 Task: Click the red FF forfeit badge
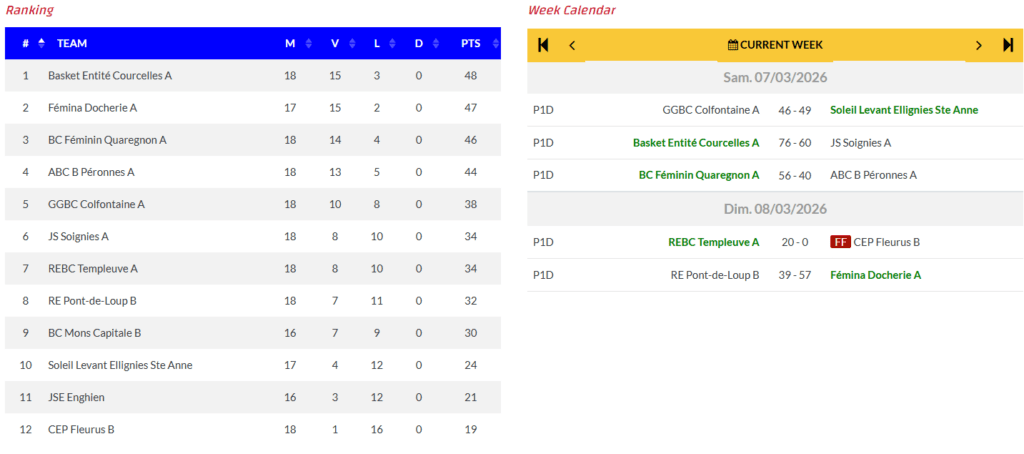840,242
